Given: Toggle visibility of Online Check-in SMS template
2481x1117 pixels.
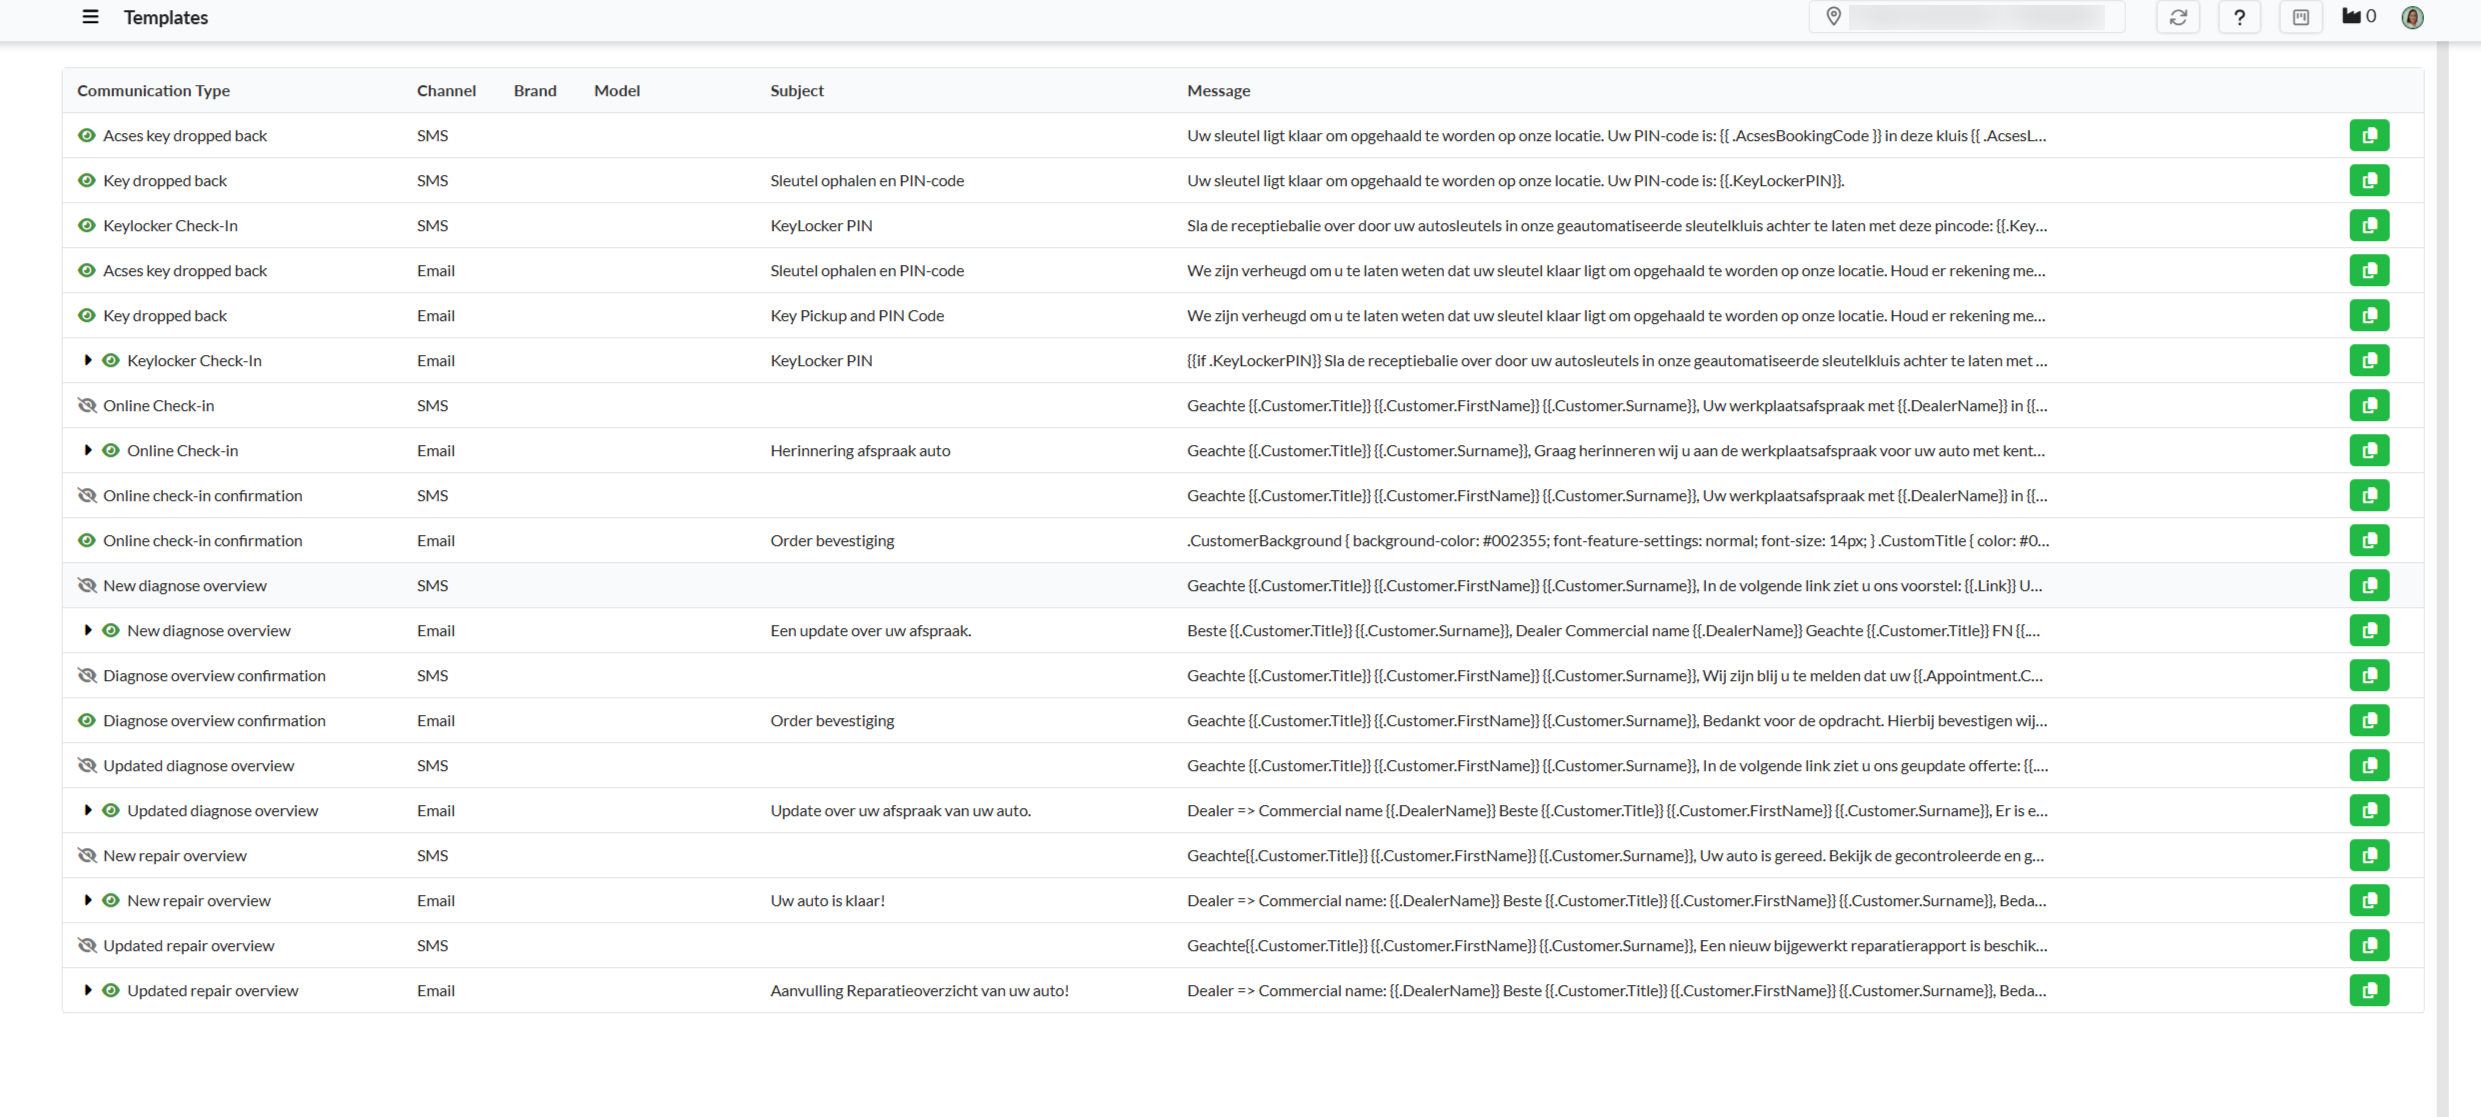Looking at the screenshot, I should 87,405.
